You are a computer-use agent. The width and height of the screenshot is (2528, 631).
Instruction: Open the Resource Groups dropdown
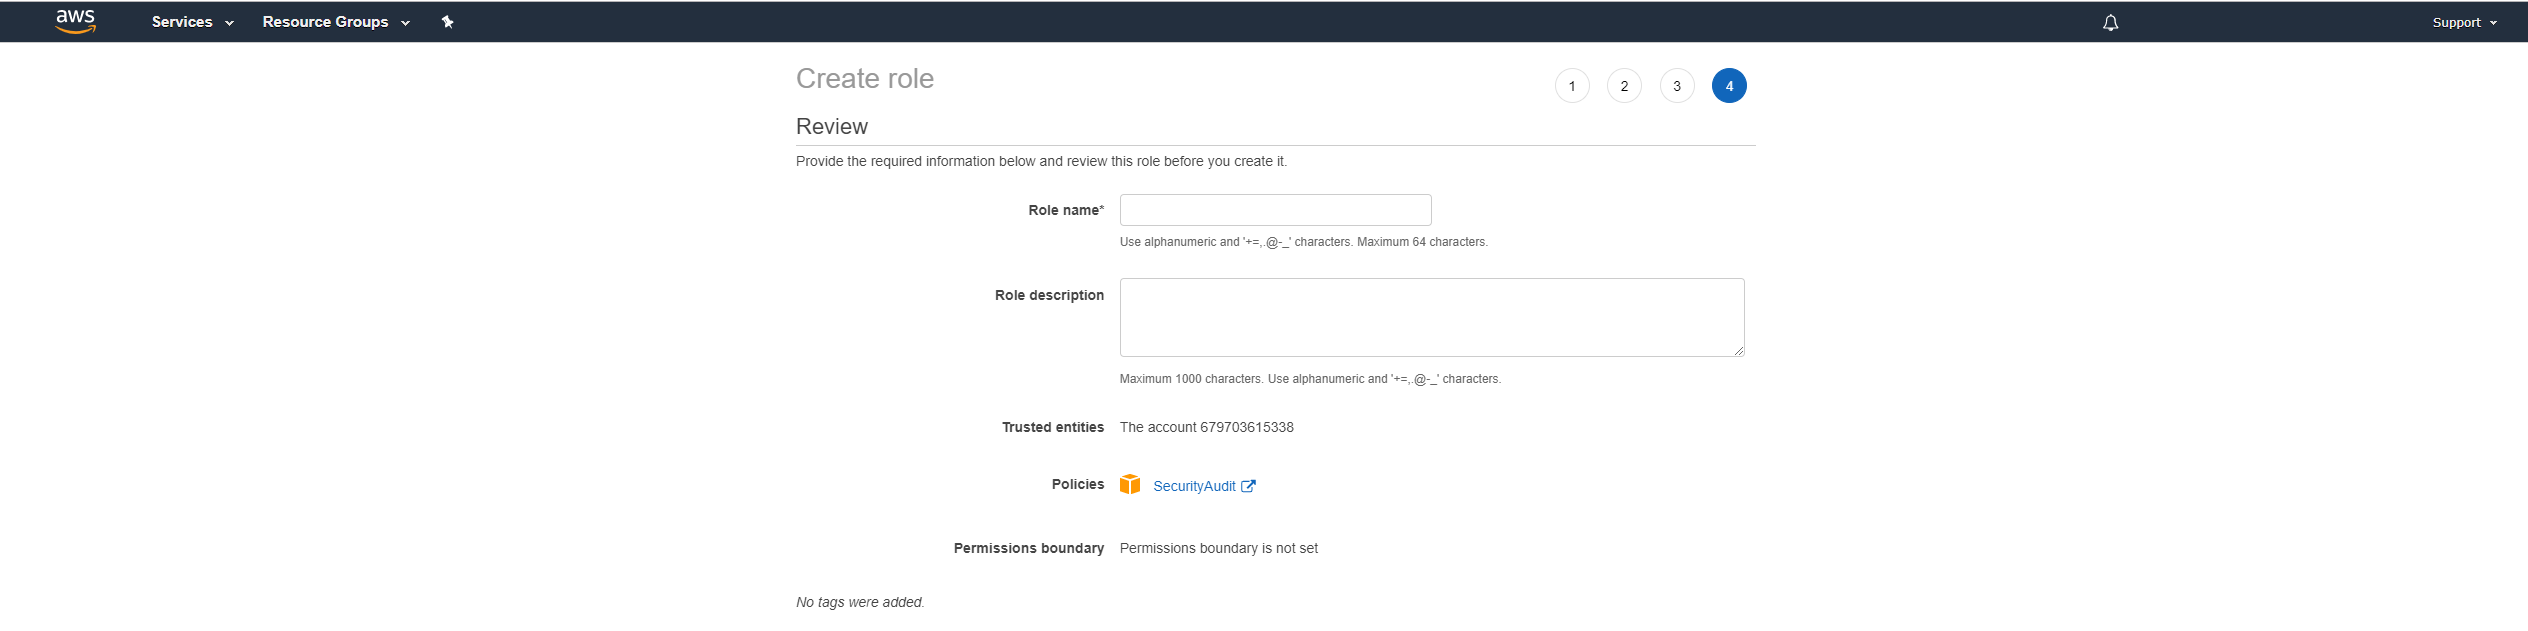(336, 22)
